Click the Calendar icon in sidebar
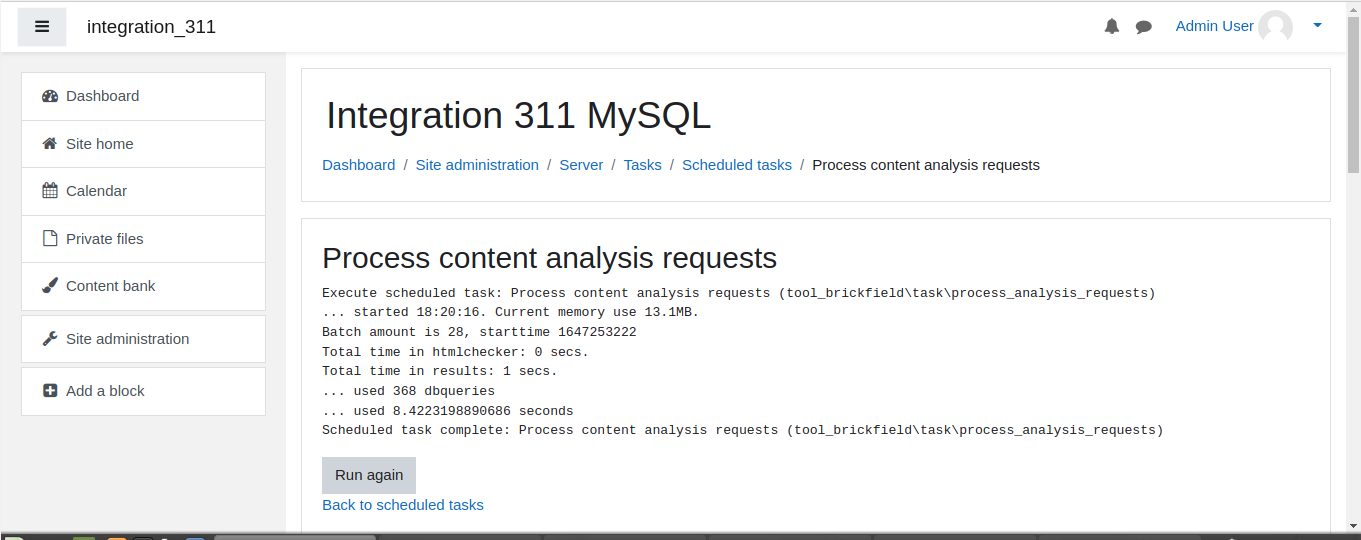 tap(50, 191)
